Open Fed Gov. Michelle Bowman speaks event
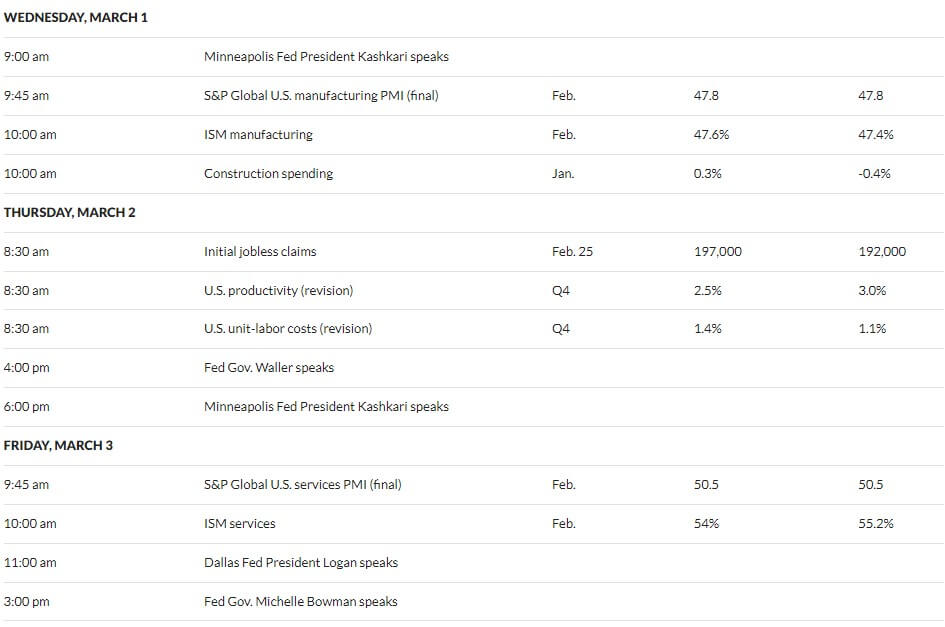This screenshot has width=945, height=627. pyautogui.click(x=301, y=602)
